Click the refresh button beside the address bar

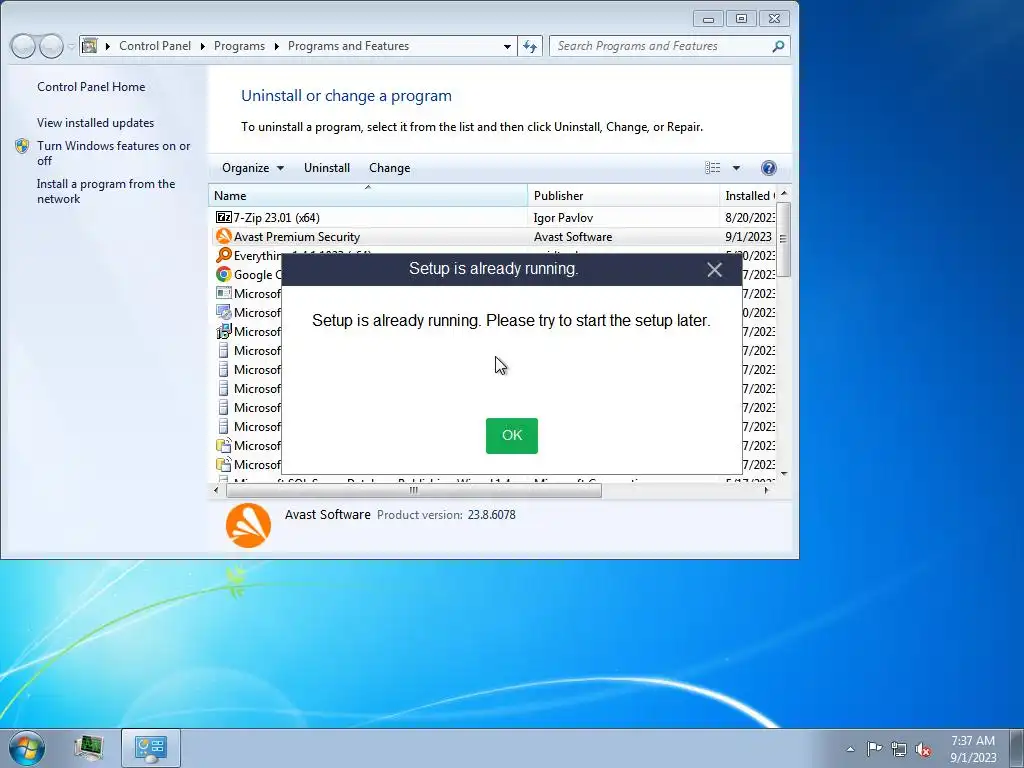[x=530, y=46]
